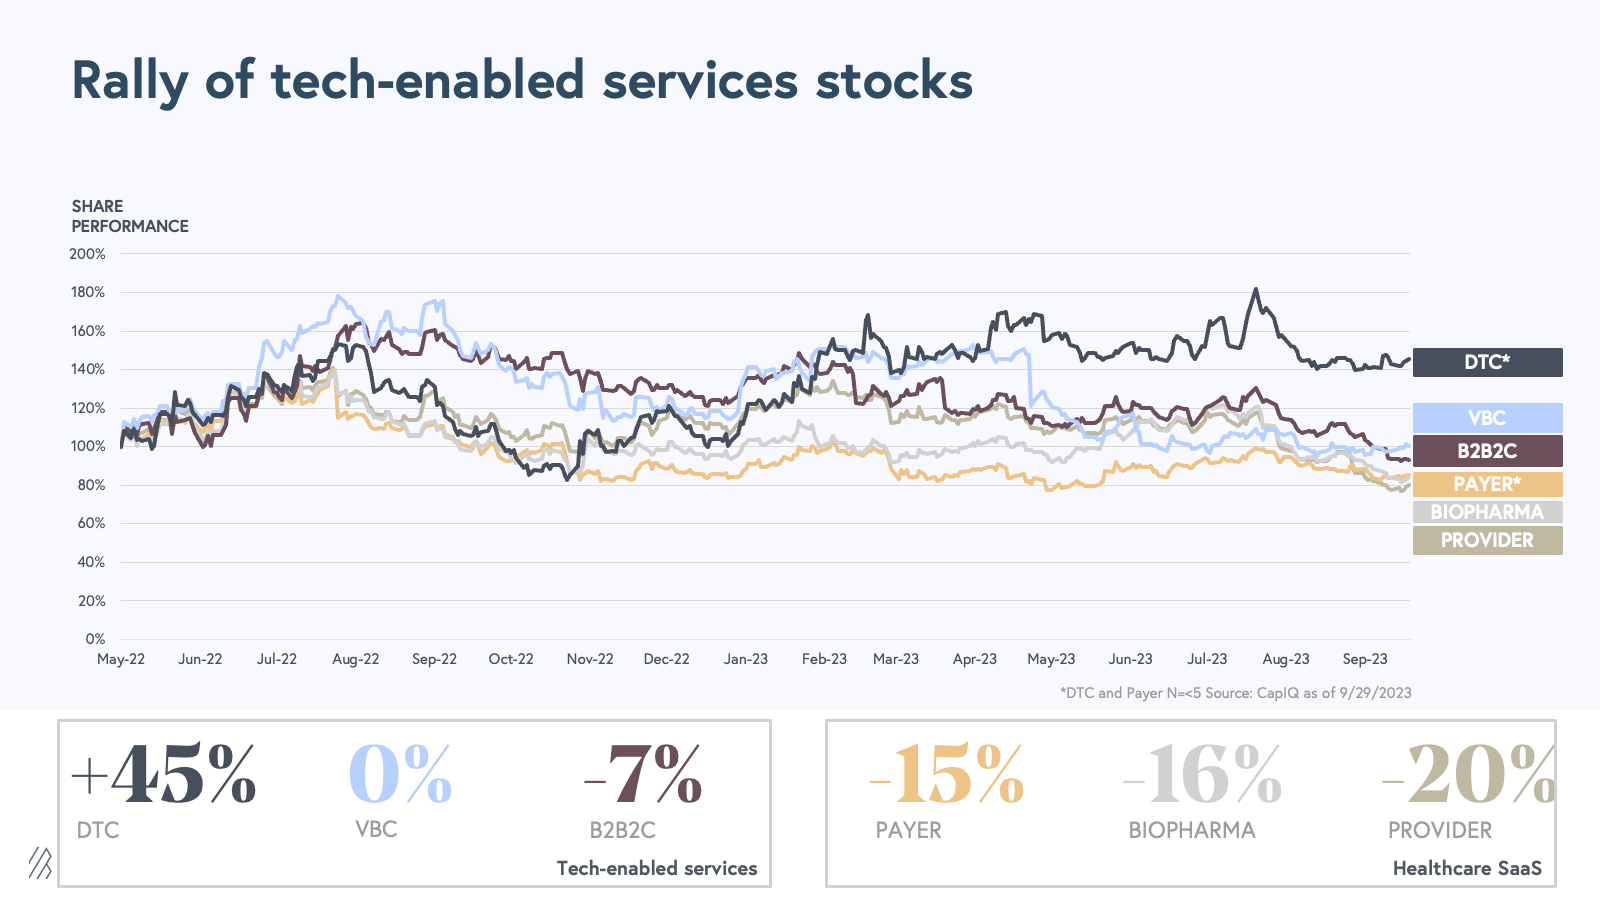The height and width of the screenshot is (900, 1600).
Task: Click the Healthcare SaaS caption
Action: pos(1467,868)
